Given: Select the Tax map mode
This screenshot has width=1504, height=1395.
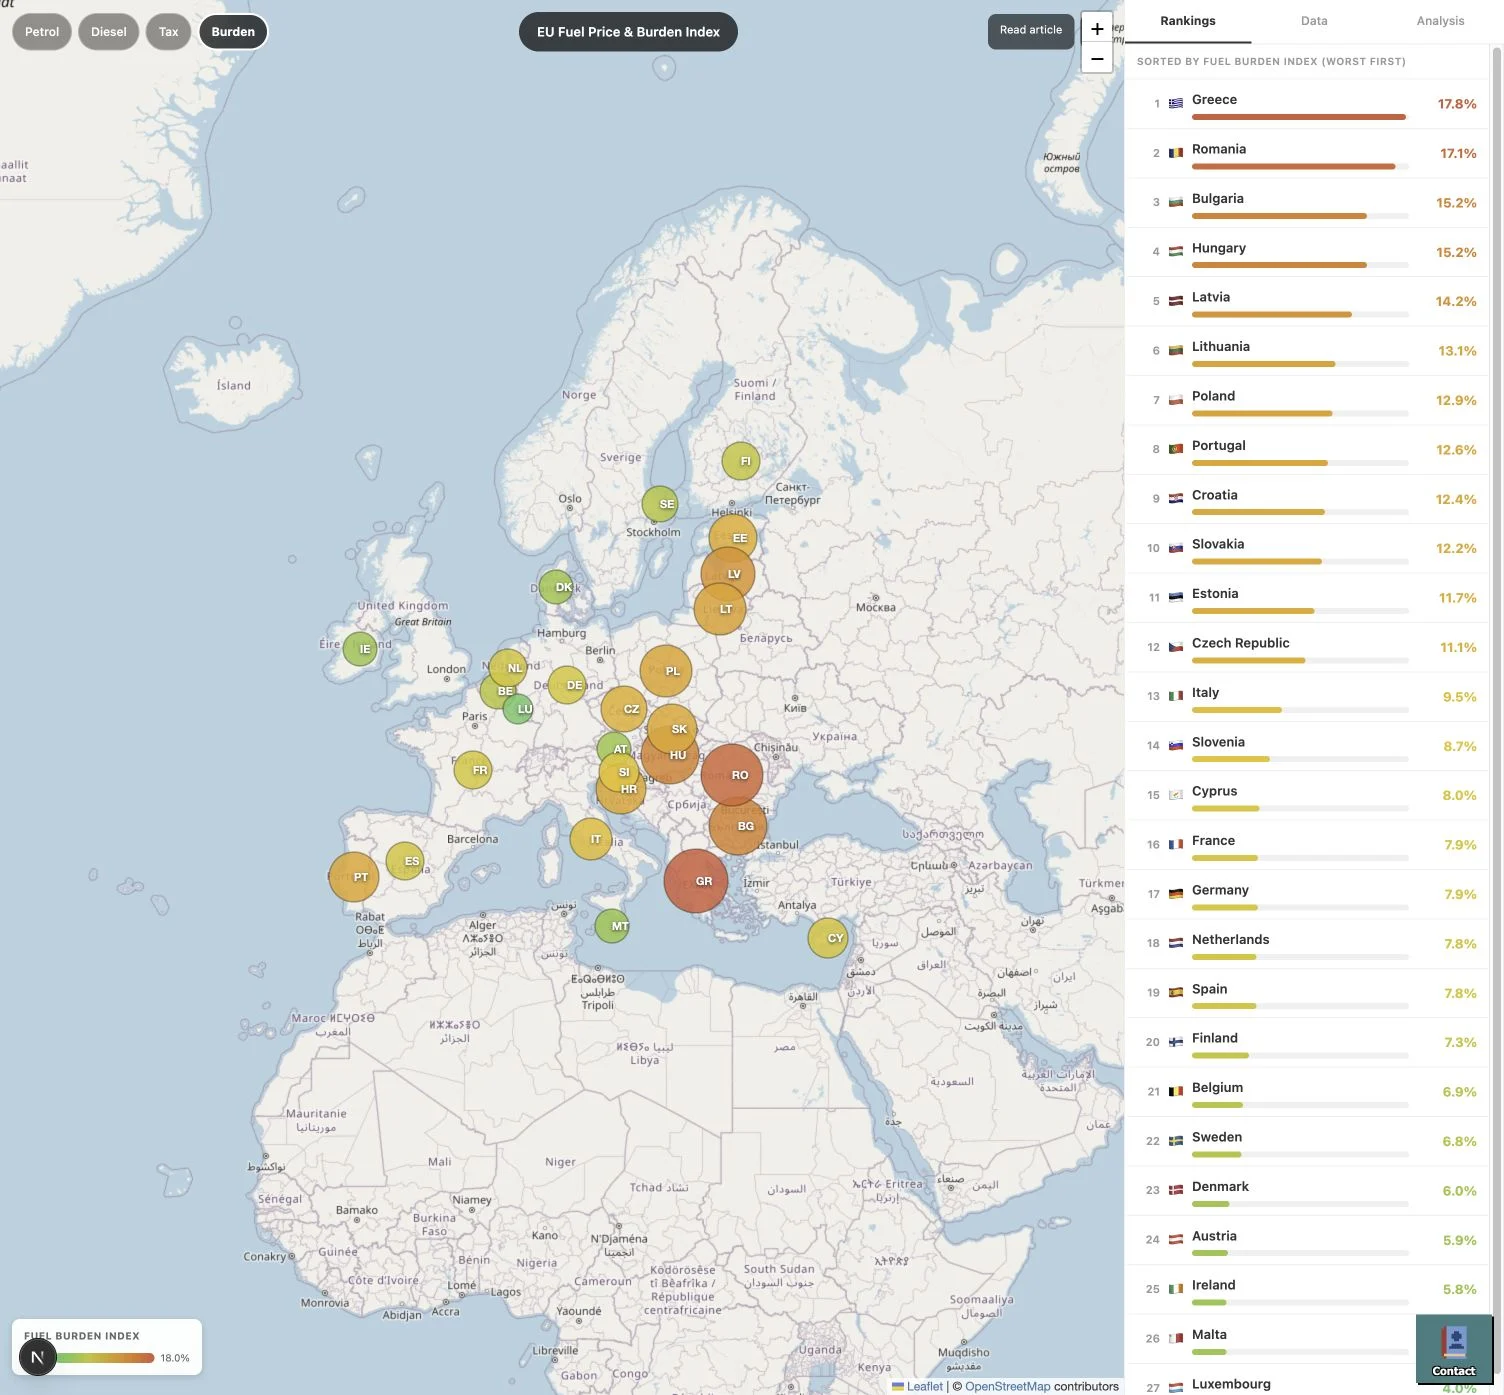Looking at the screenshot, I should tap(169, 32).
